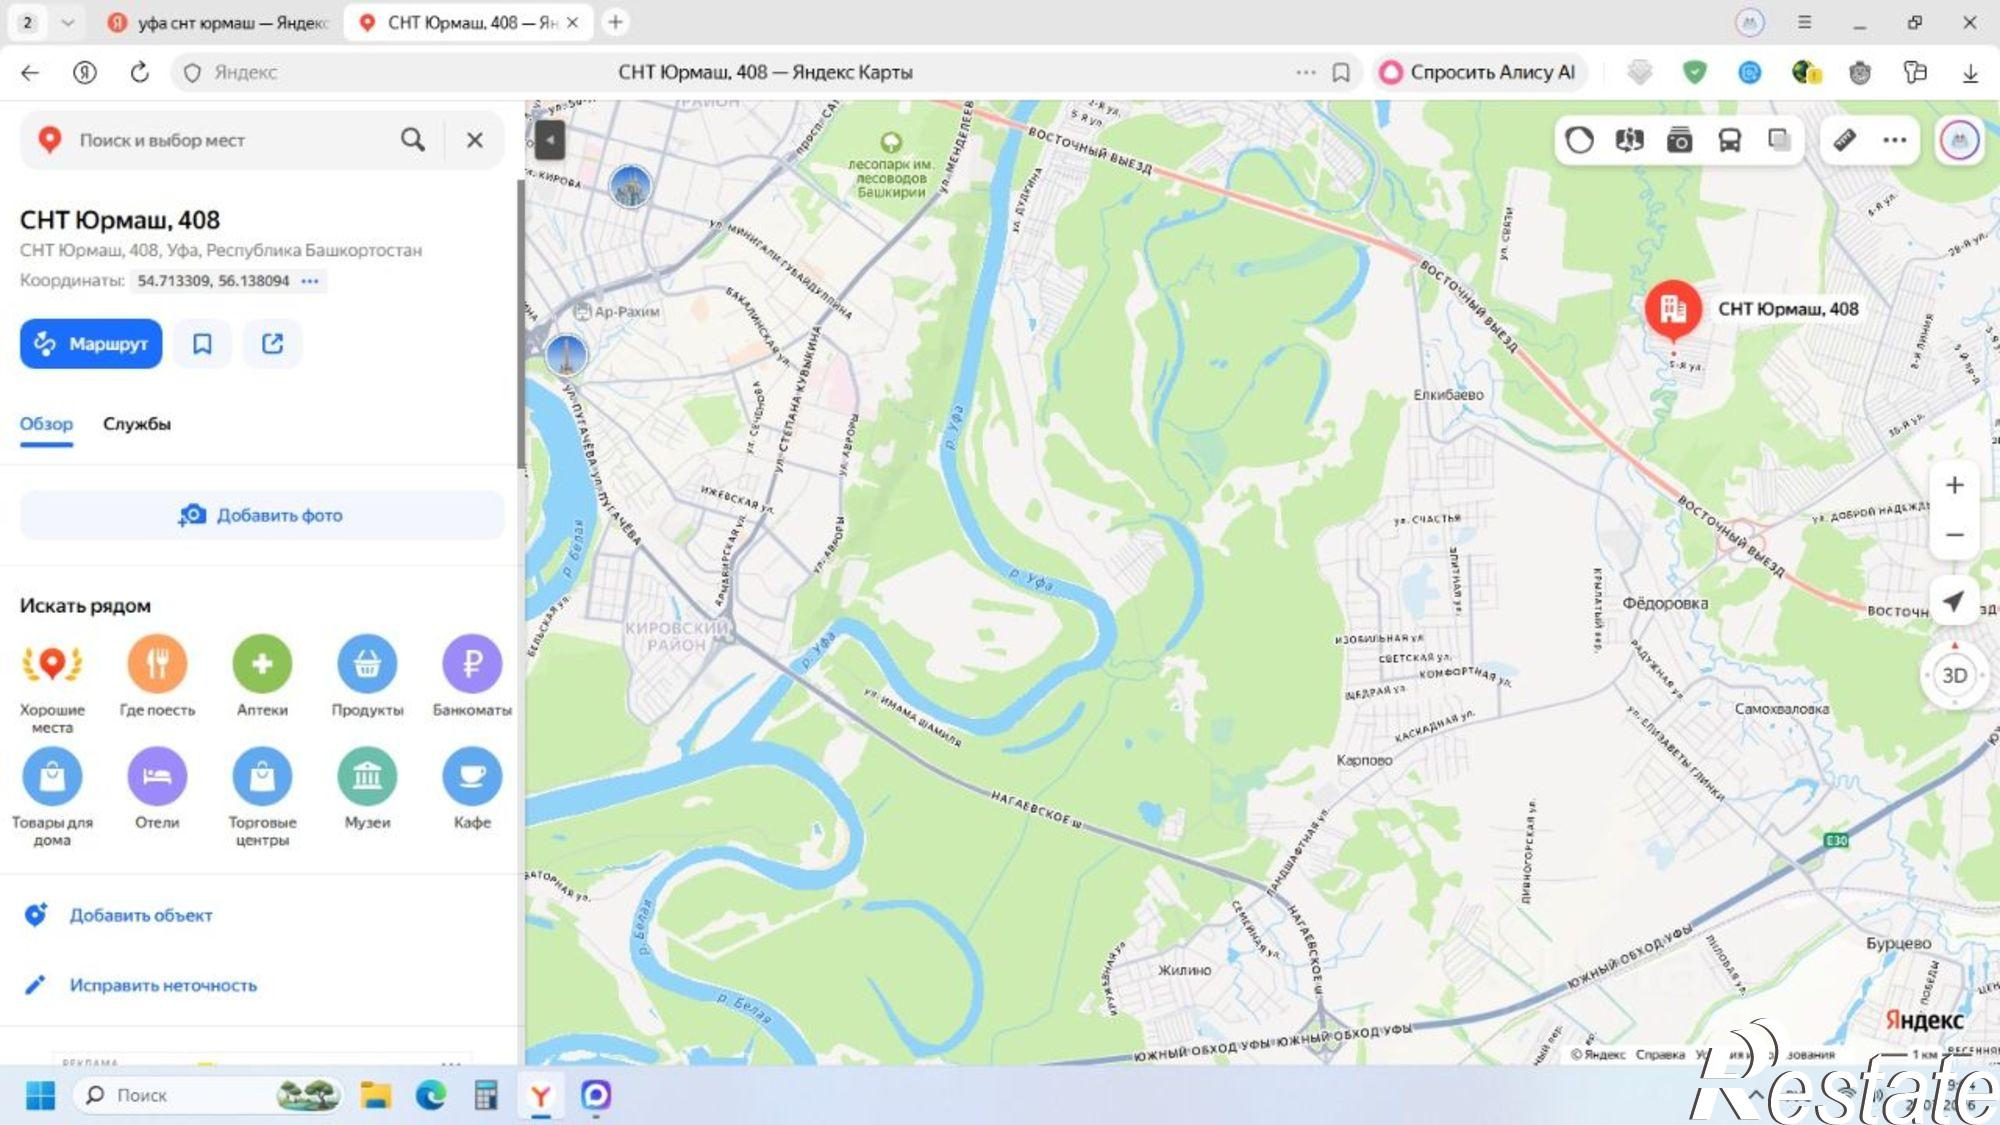Focus the Поиск и выбор мест field

coord(235,141)
